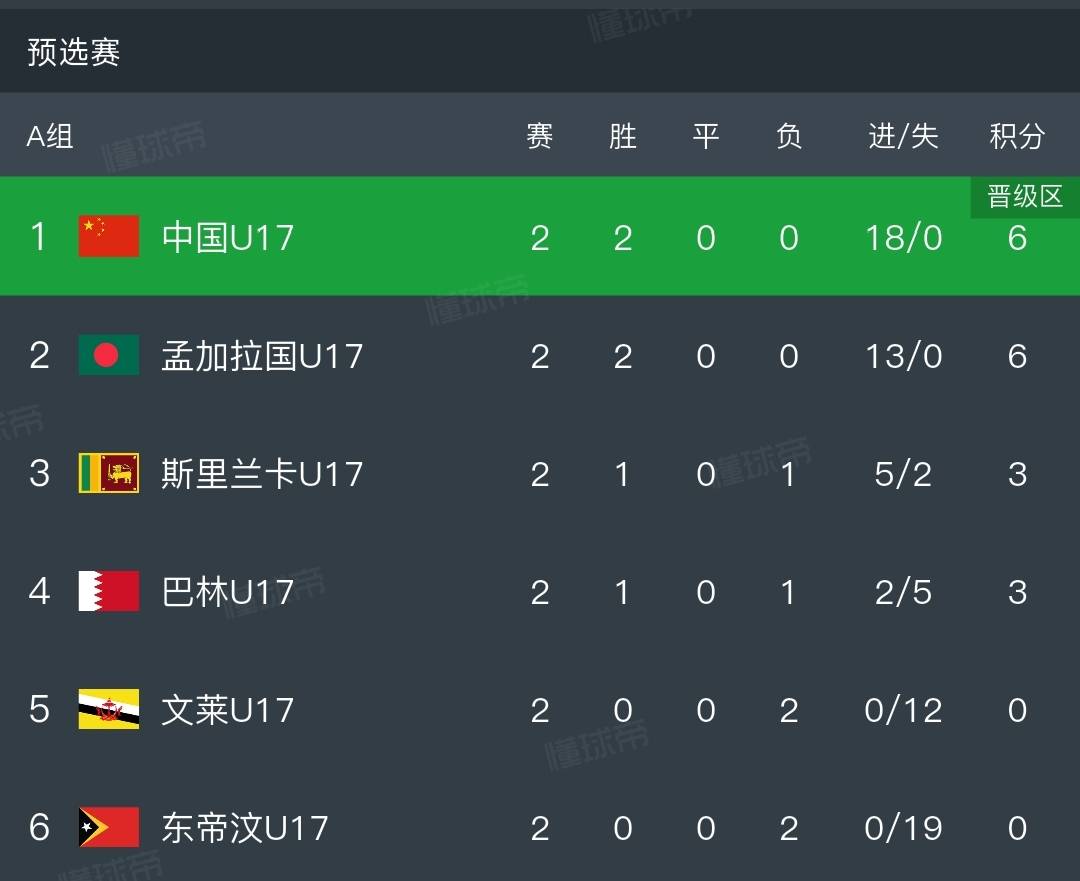Tap the Sri Lanka flag icon
Screen dimensions: 1080x881
click(x=109, y=473)
